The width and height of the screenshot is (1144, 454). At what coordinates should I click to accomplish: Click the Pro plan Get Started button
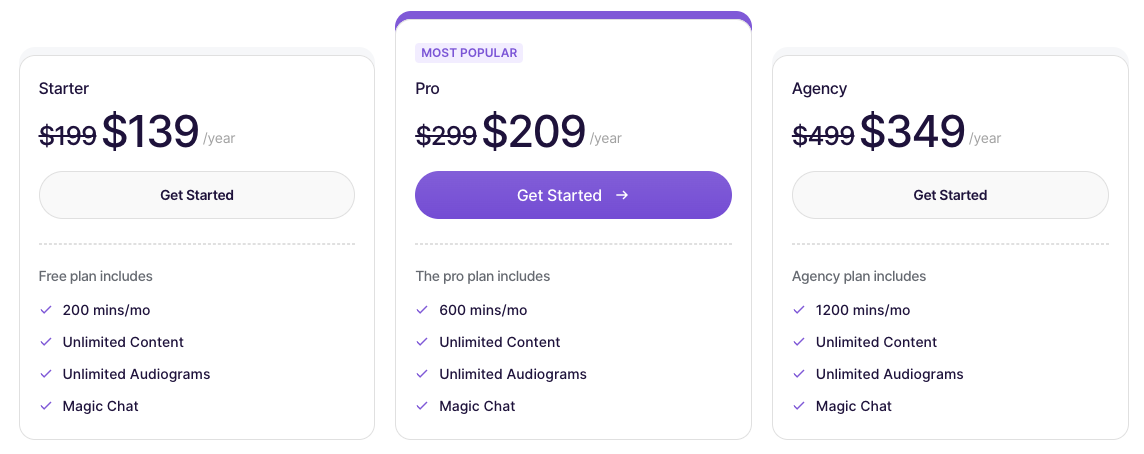572,195
